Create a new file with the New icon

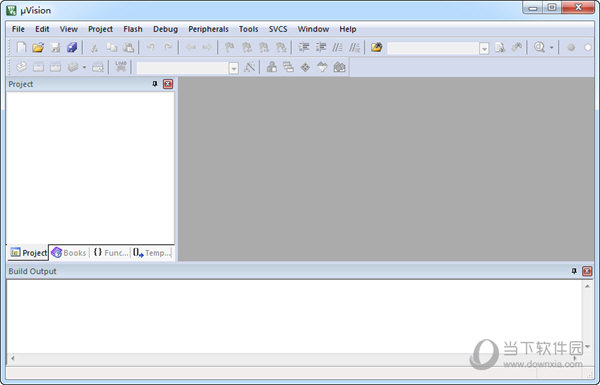click(21, 47)
